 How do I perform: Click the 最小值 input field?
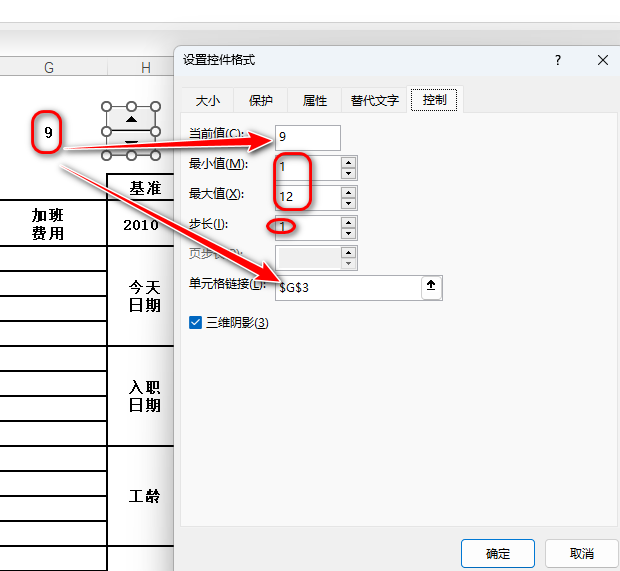click(308, 168)
